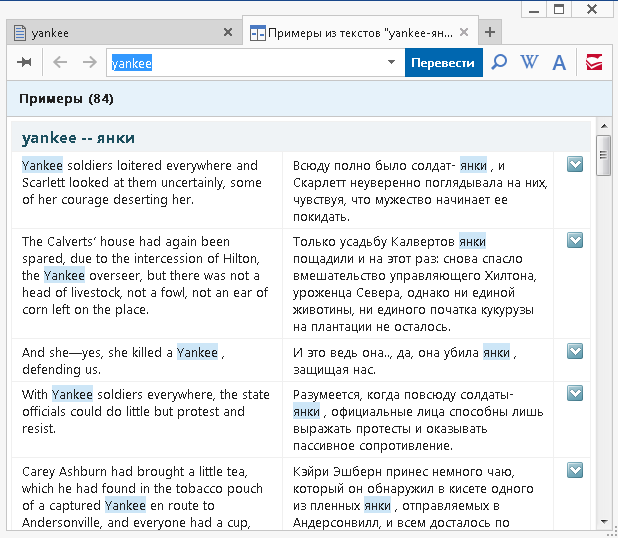This screenshot has height=538, width=618.
Task: Click the letter A toolbar icon
Action: click(559, 62)
